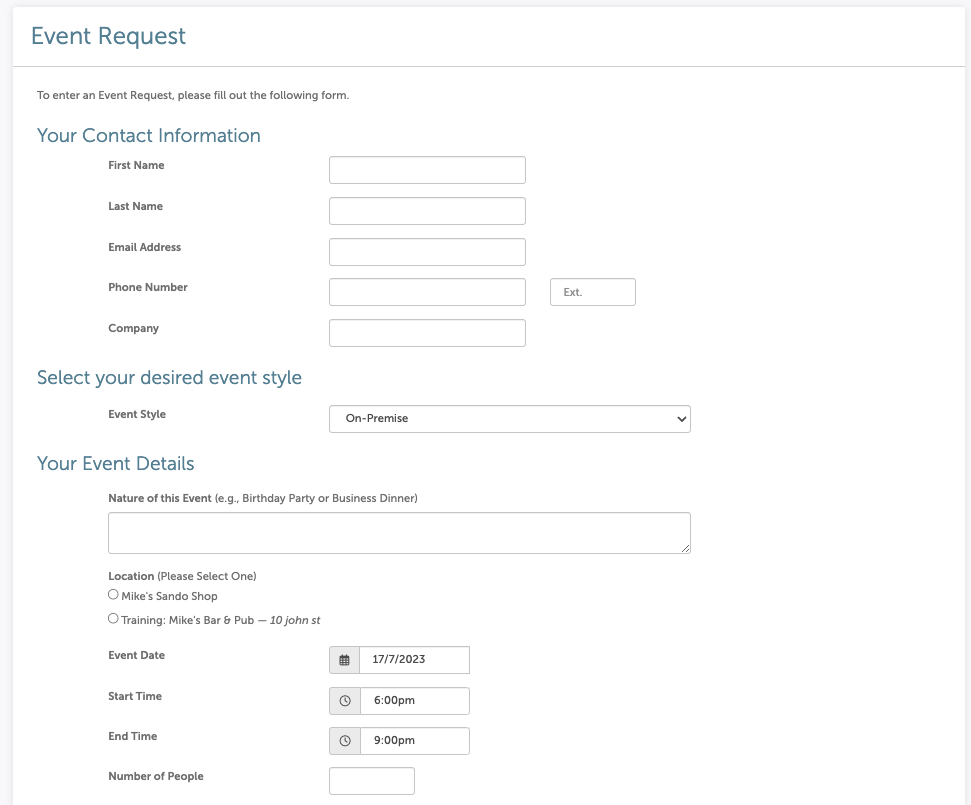Screen dimensions: 971x805
Task: Click the Company input field
Action: point(427,332)
